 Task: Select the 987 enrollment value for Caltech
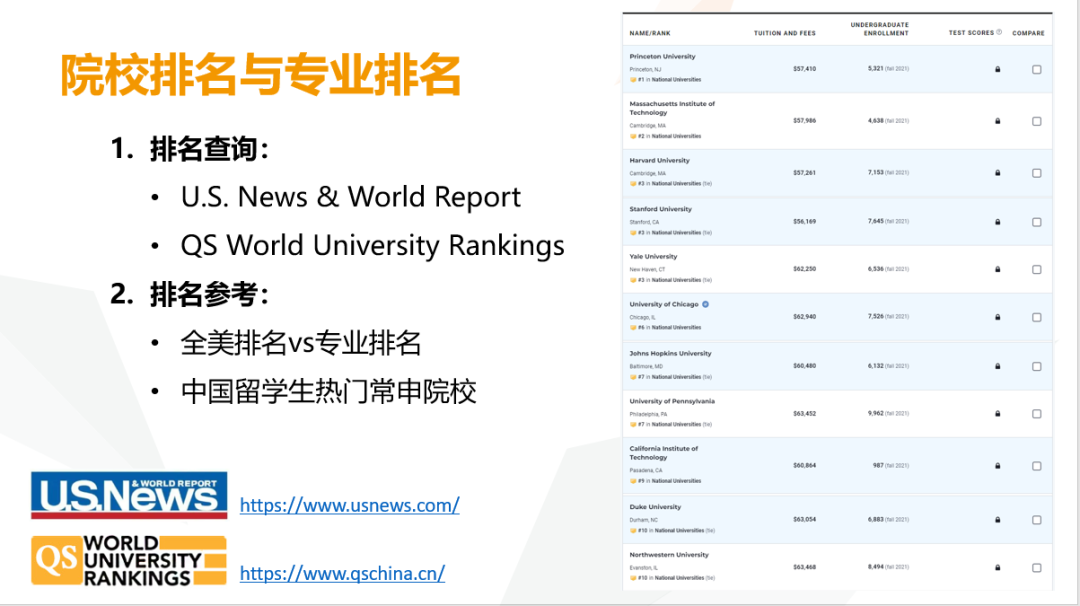[x=878, y=466]
